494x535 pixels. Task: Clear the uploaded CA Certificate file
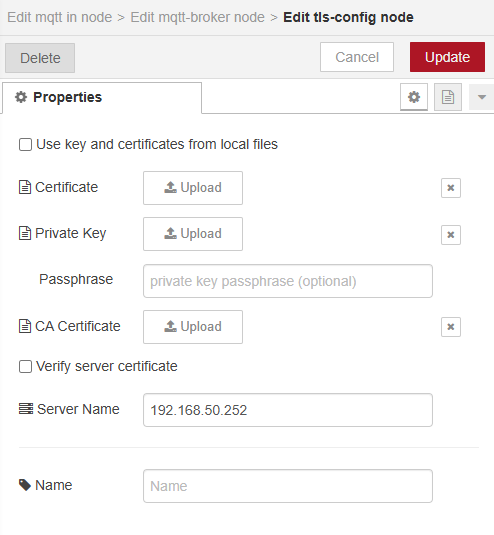click(451, 327)
